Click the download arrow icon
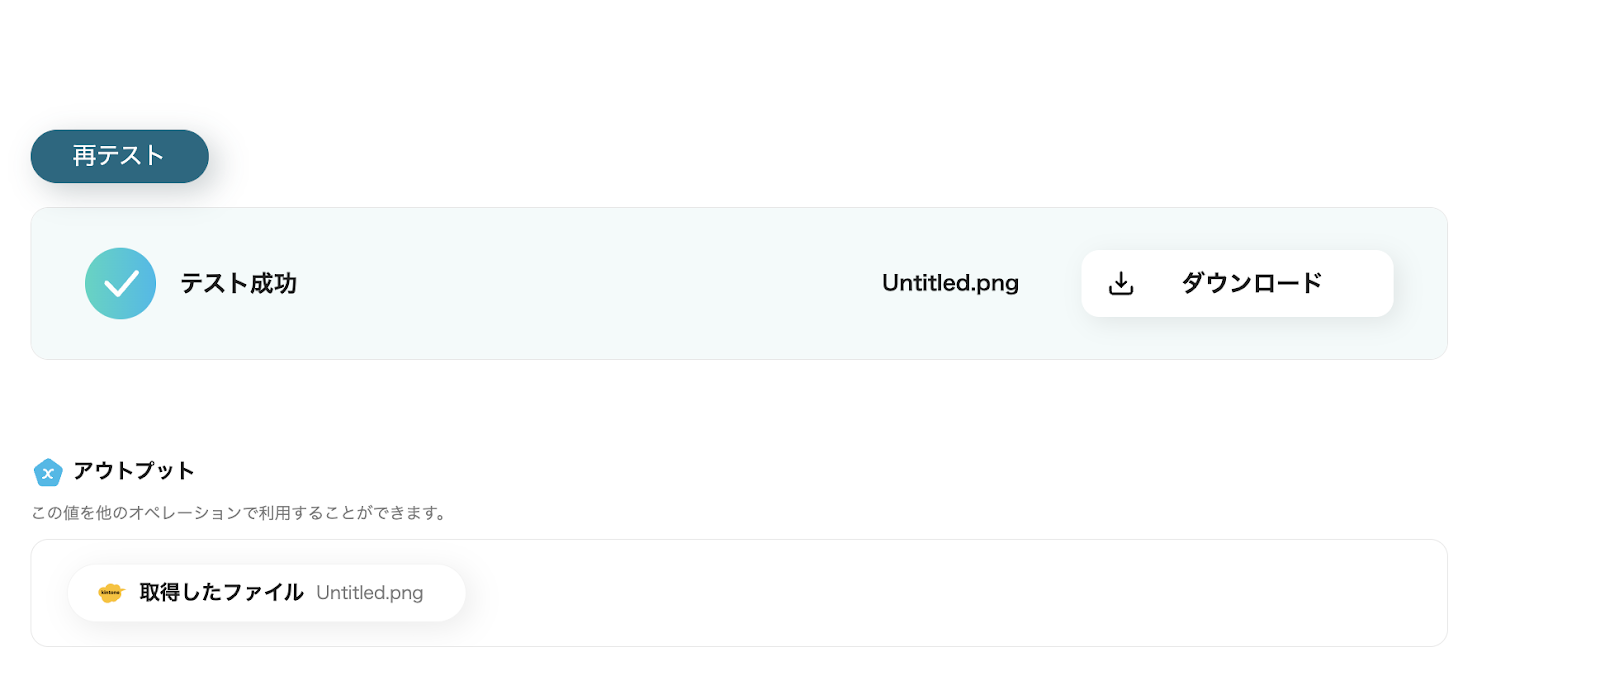The width and height of the screenshot is (1600, 685). pyautogui.click(x=1121, y=284)
